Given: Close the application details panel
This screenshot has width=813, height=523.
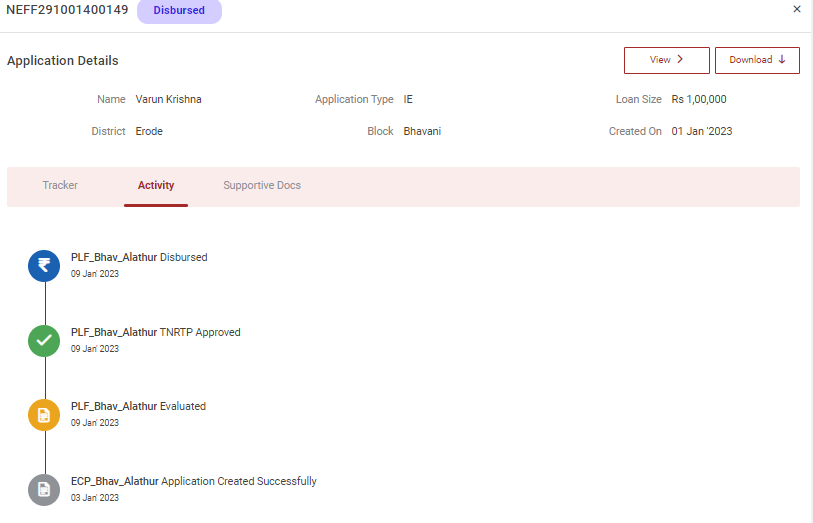Looking at the screenshot, I should [x=796, y=9].
